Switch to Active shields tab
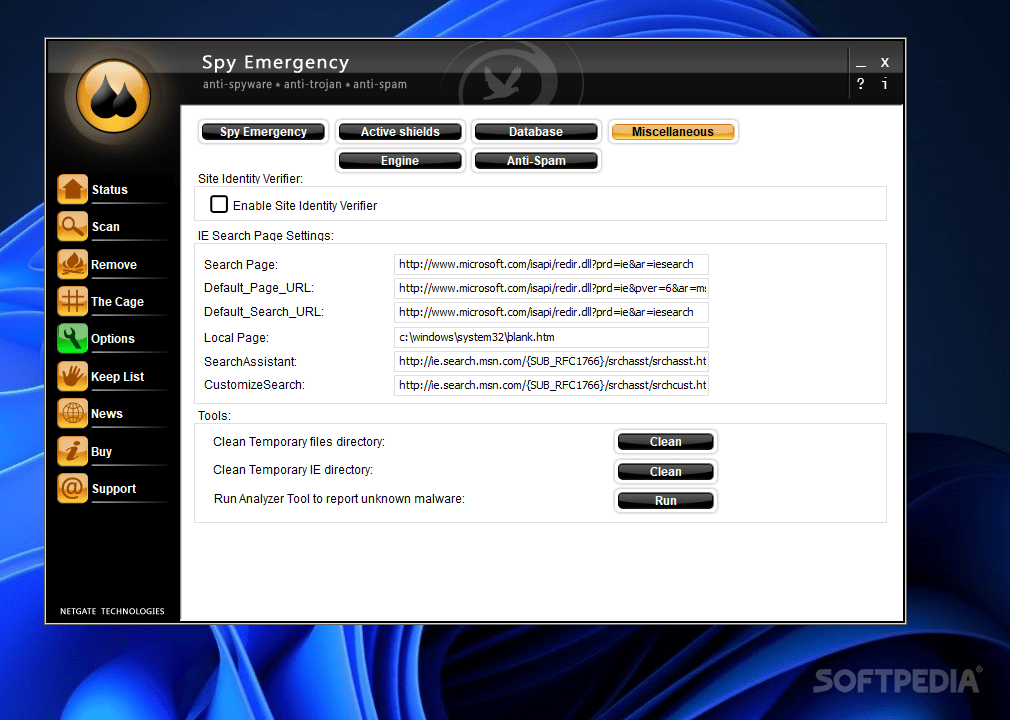This screenshot has height=720, width=1010. click(x=400, y=131)
